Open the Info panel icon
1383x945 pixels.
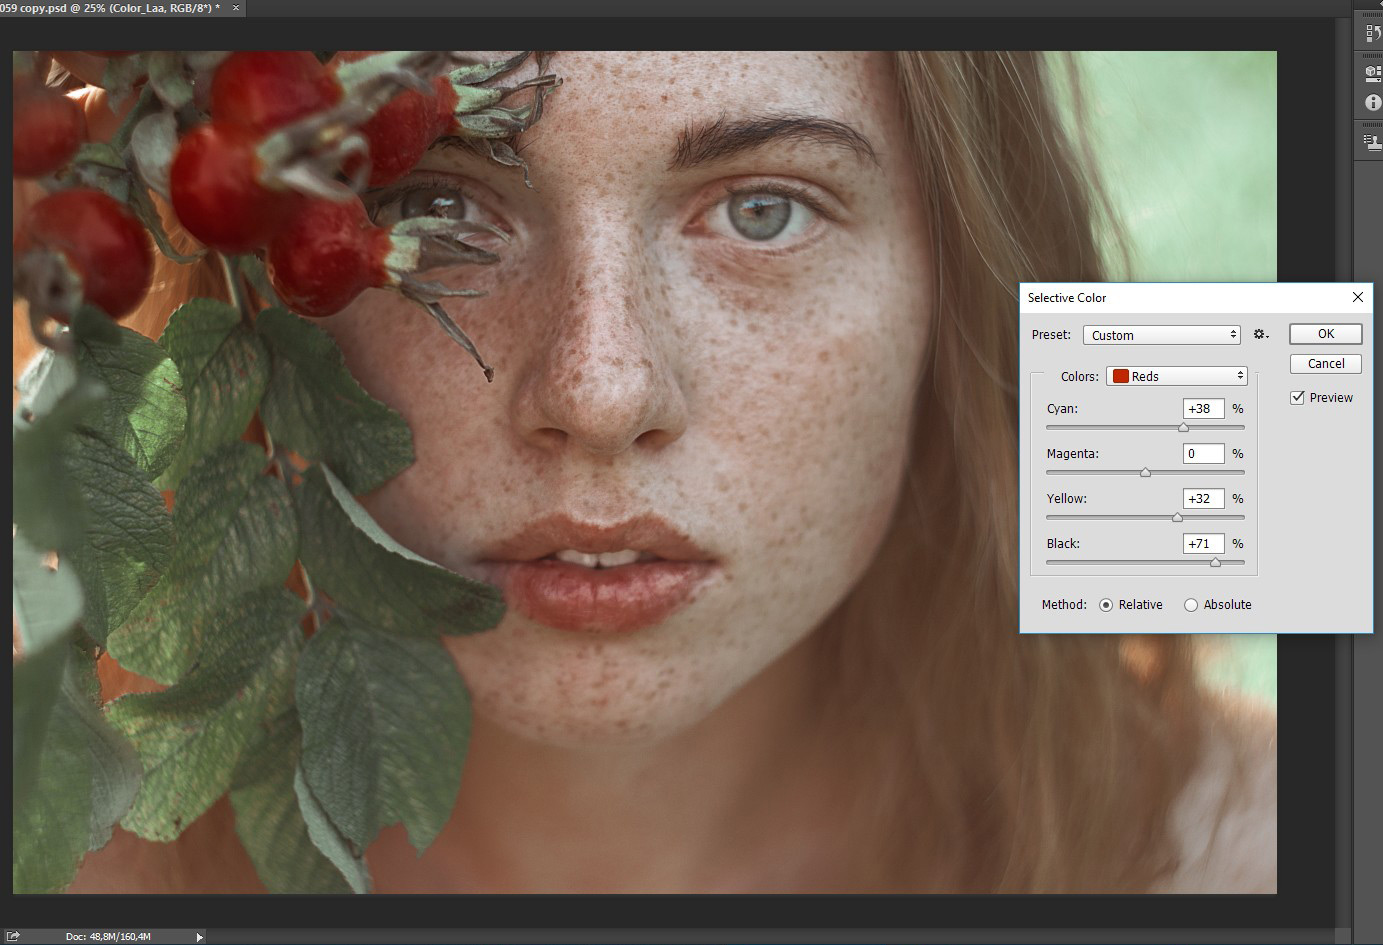1372,103
